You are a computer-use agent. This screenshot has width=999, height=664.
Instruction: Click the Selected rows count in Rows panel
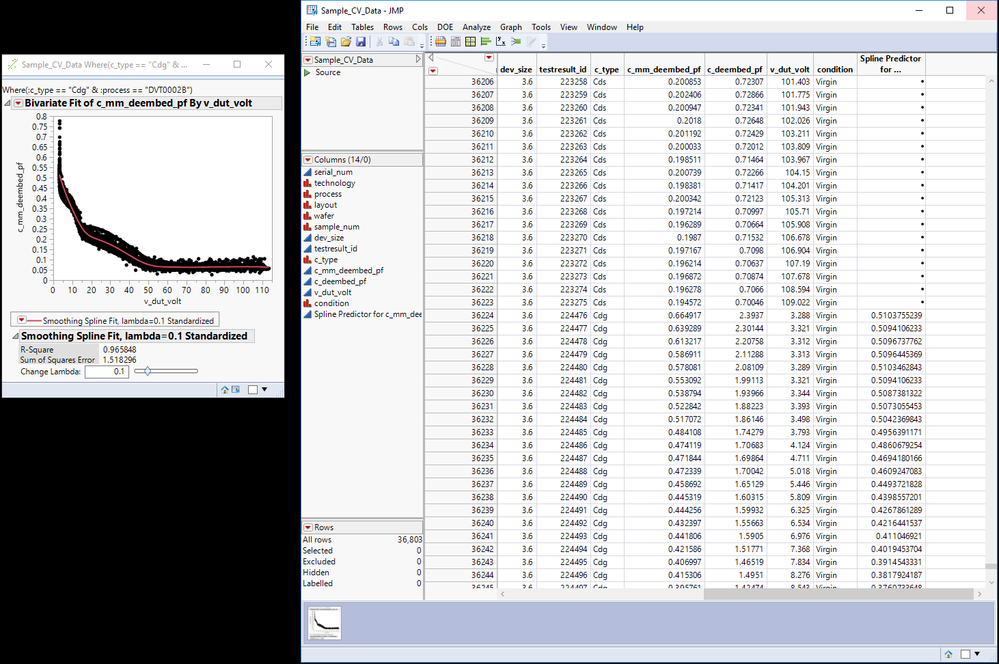419,551
